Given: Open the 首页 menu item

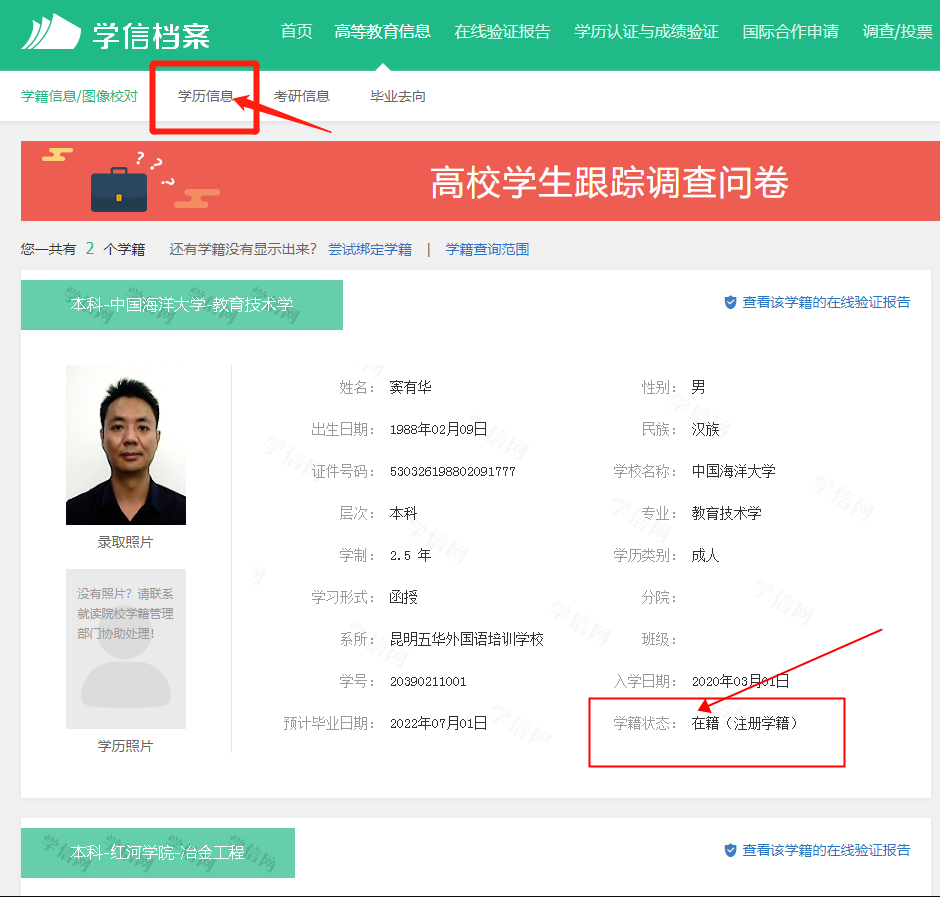Looking at the screenshot, I should point(297,32).
